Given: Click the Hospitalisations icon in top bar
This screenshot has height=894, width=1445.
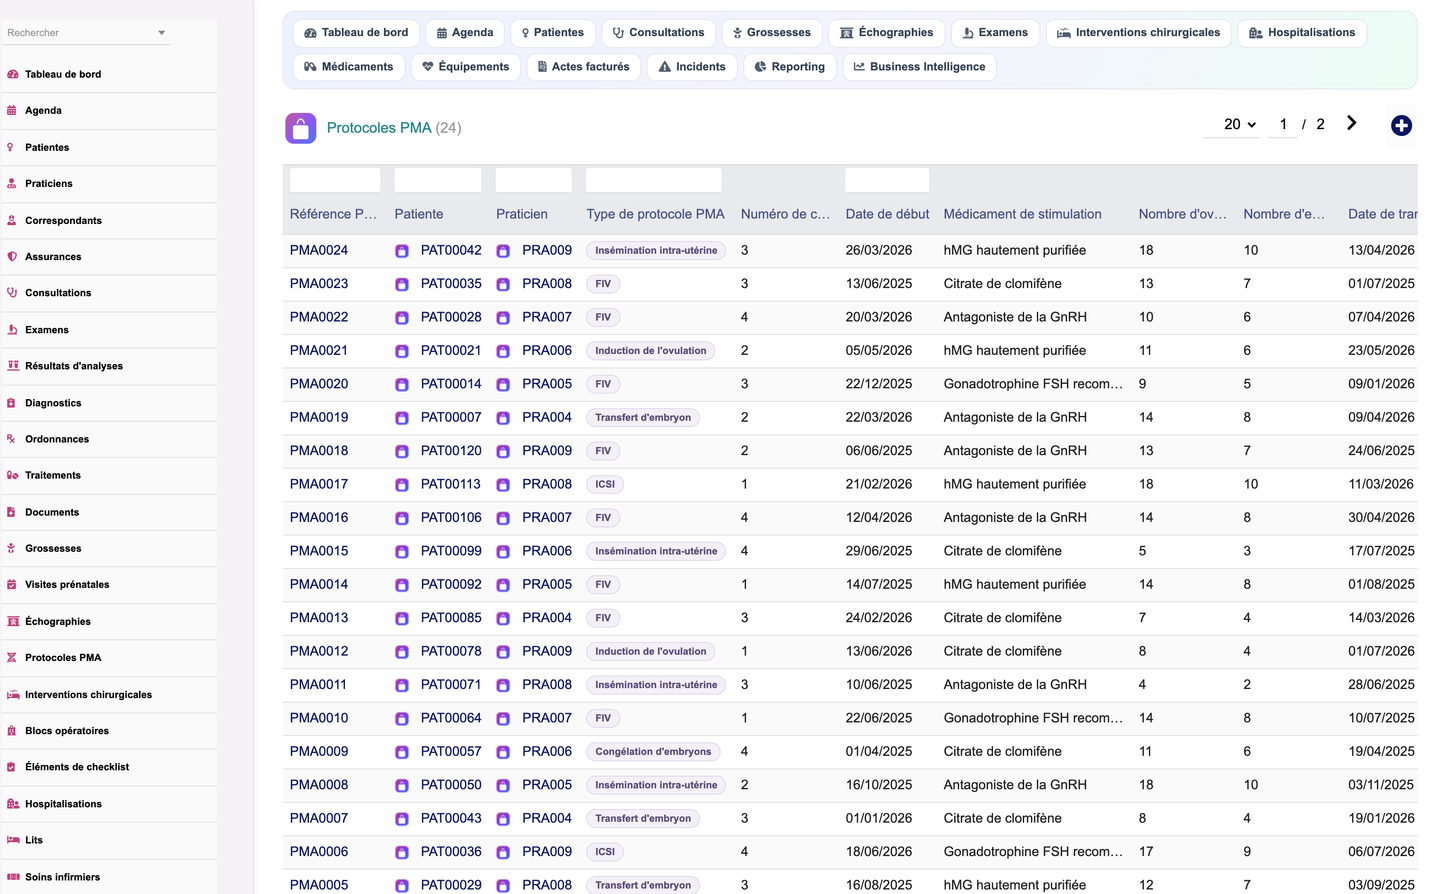Looking at the screenshot, I should click(x=1256, y=33).
